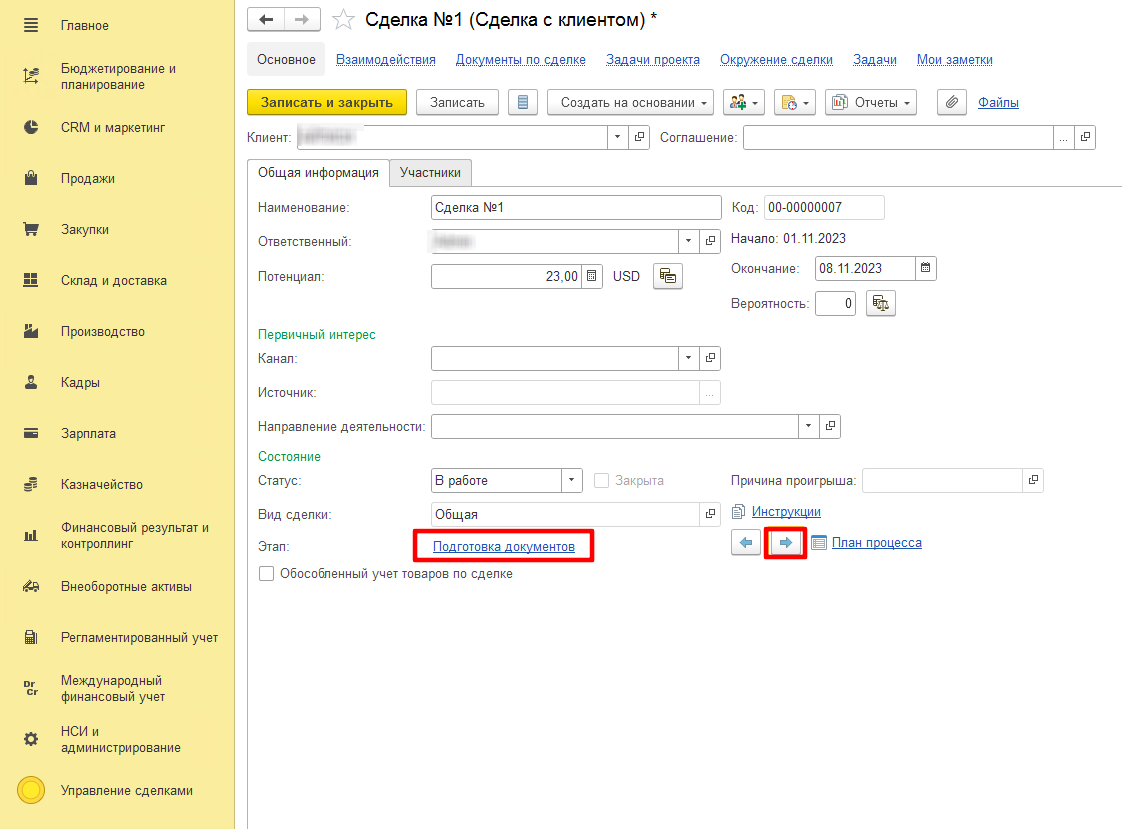Click the Наименование input field
The height and width of the screenshot is (829, 1122).
point(575,207)
